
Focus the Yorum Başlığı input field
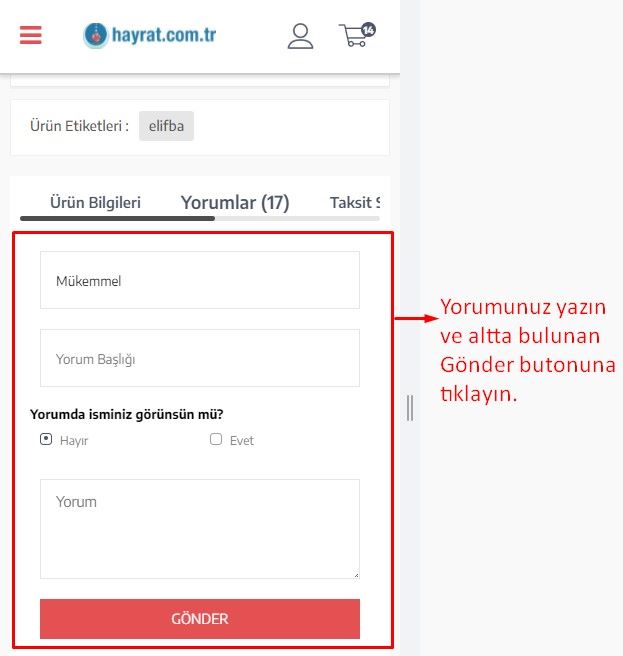click(x=200, y=358)
